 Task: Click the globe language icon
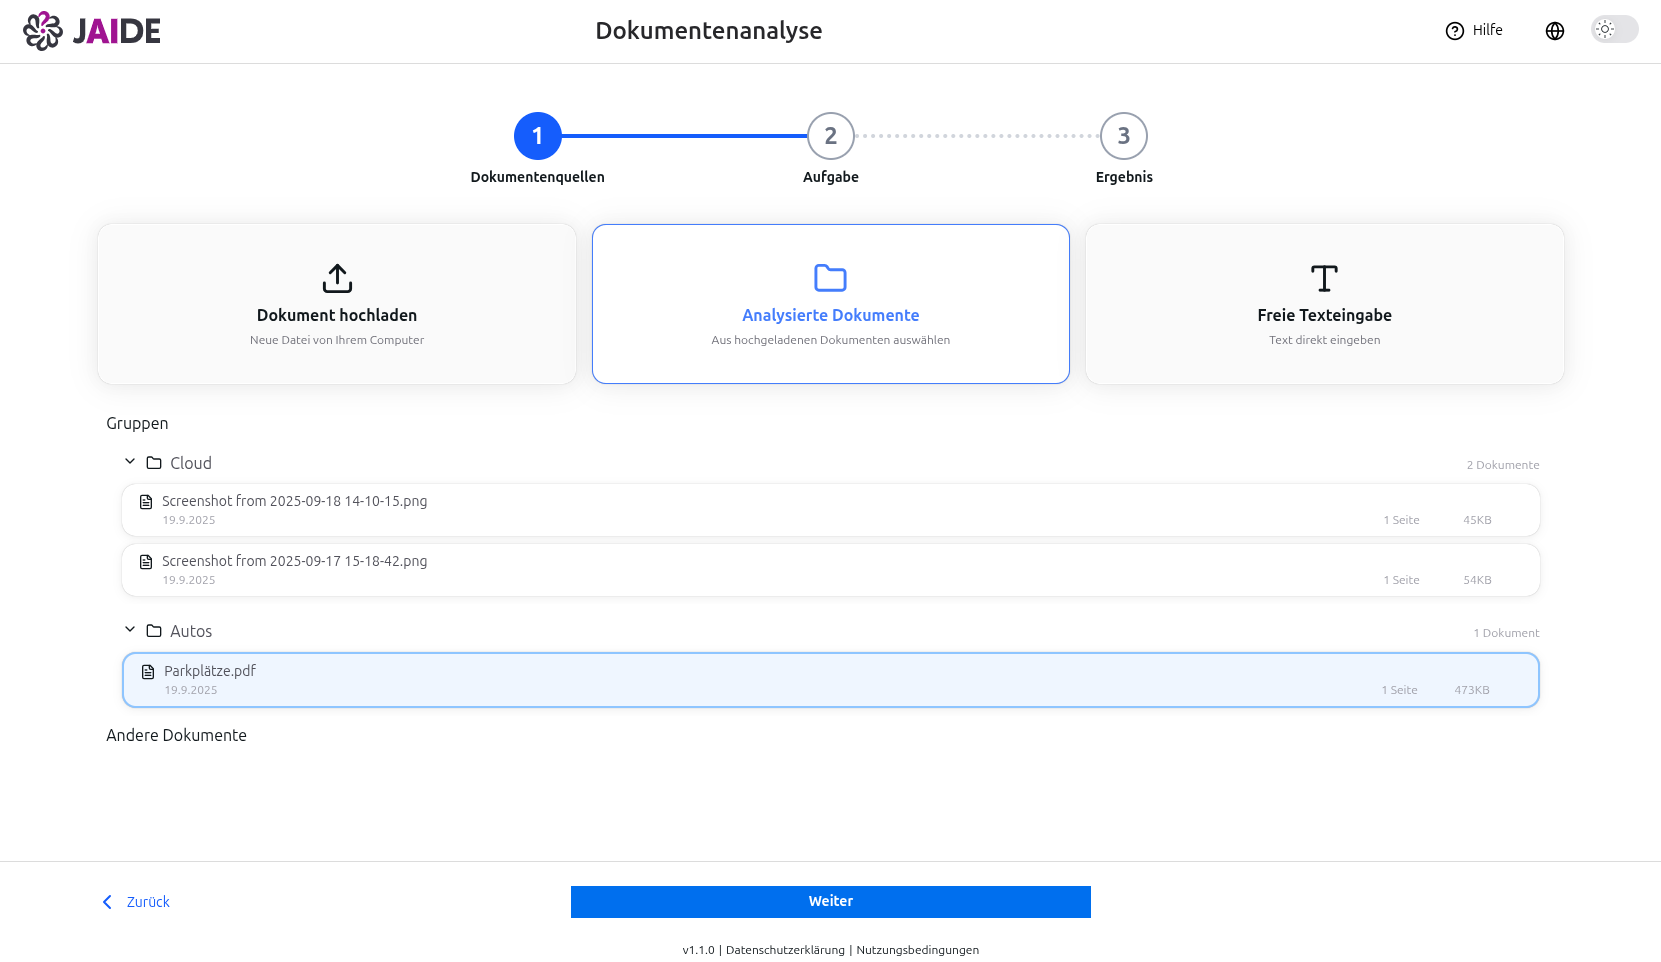(x=1554, y=31)
